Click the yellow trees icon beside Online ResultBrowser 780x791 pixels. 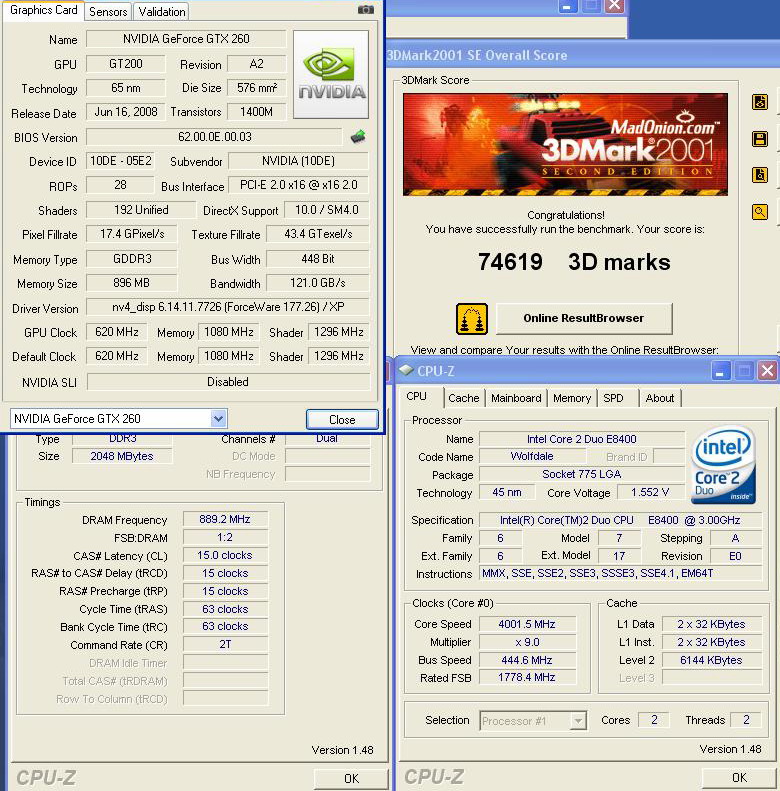[x=472, y=319]
